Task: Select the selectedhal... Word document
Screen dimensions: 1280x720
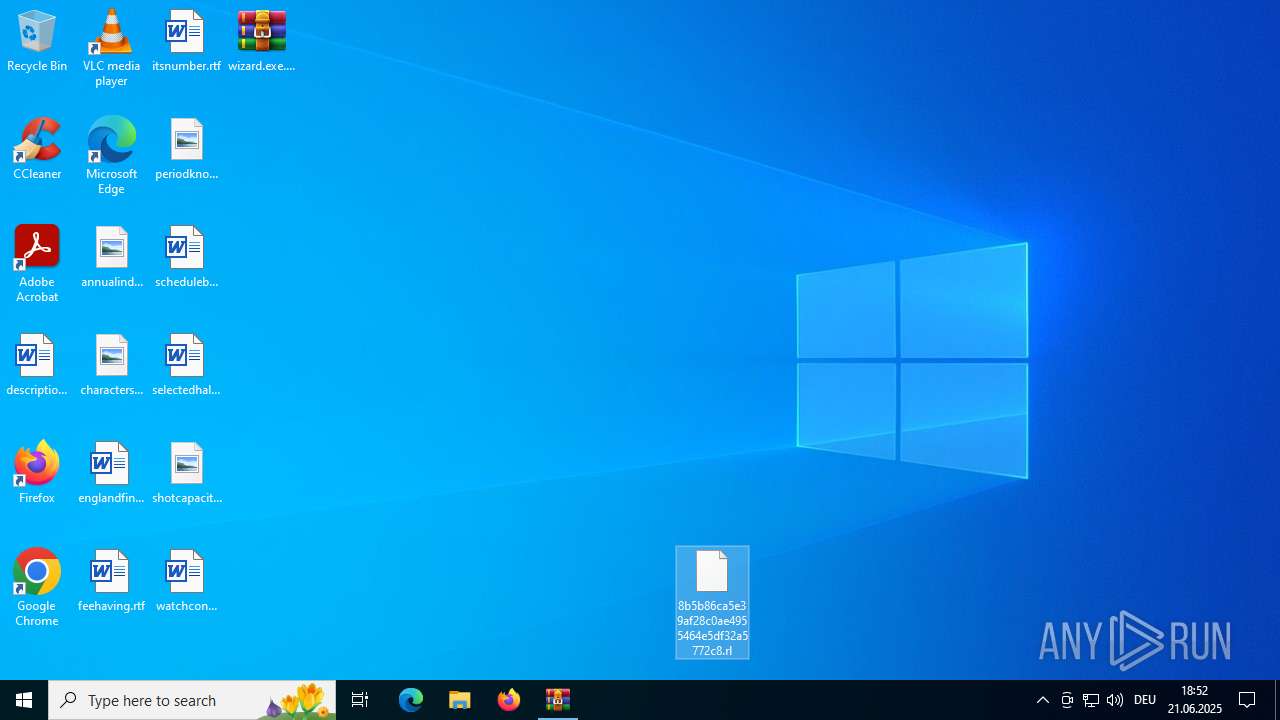Action: tap(186, 366)
